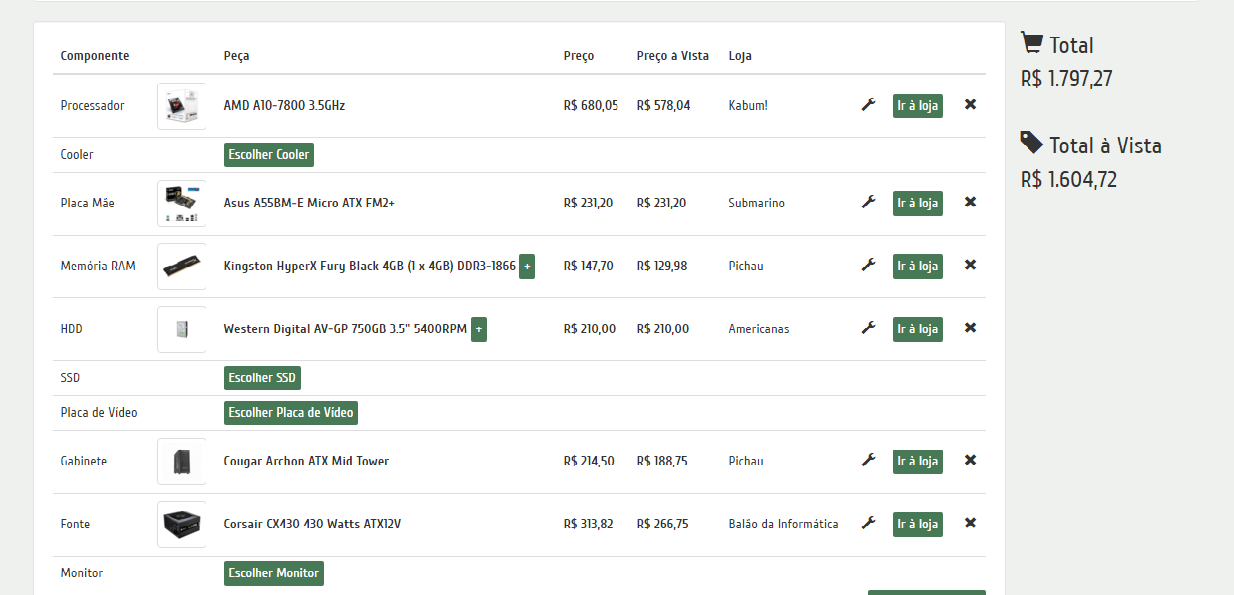Open Asus A55BM-E Micro ATX FM2+ link
The width and height of the screenshot is (1234, 595).
[x=309, y=203]
